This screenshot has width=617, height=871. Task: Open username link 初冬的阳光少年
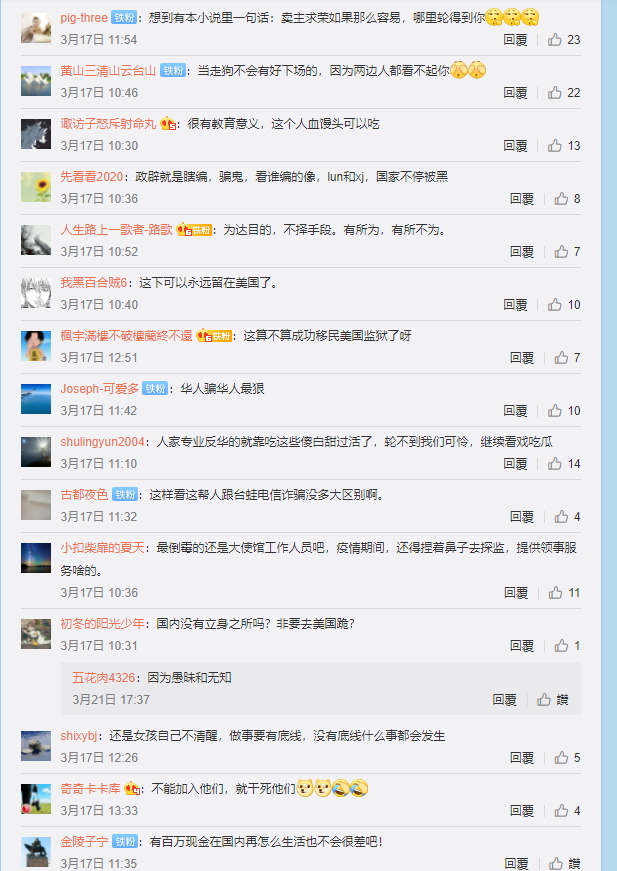coord(102,624)
